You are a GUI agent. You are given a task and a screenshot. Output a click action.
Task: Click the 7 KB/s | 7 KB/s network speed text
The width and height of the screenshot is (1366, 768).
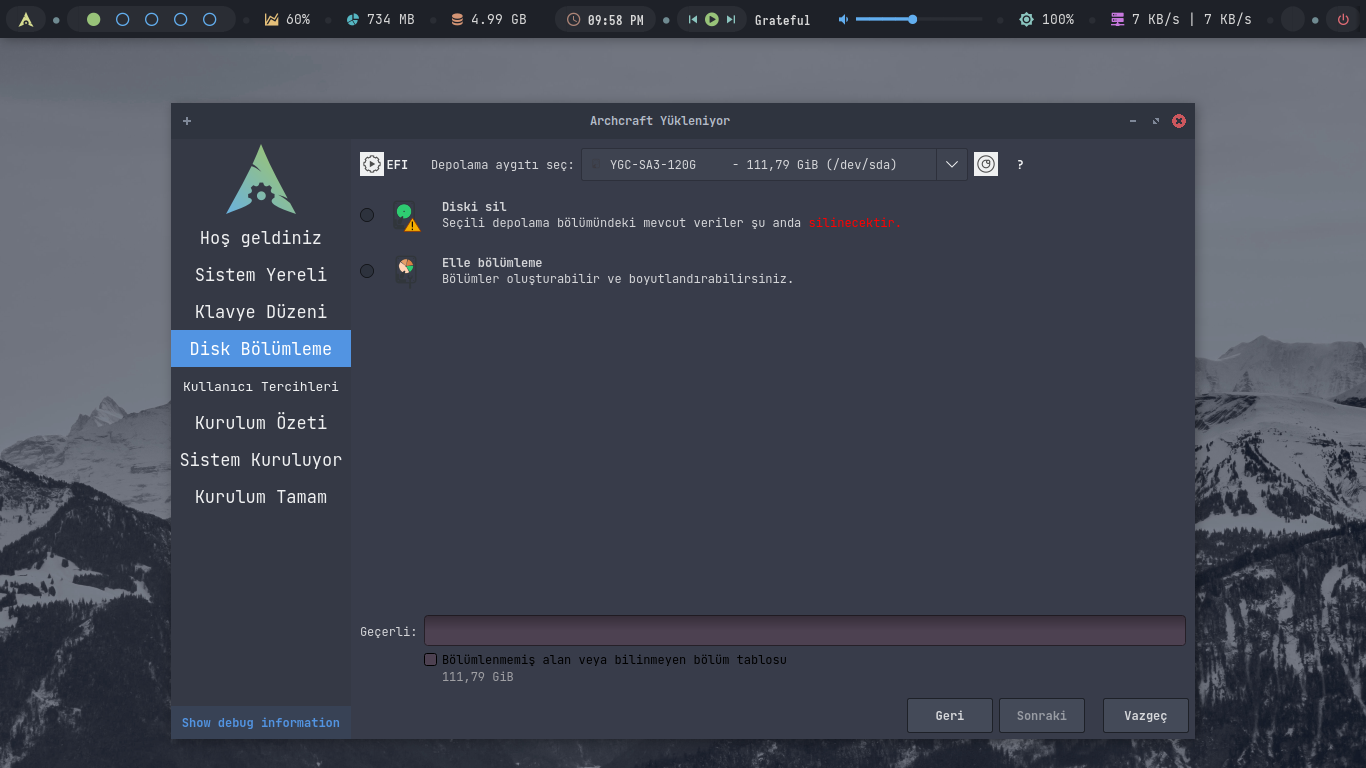pos(1192,20)
